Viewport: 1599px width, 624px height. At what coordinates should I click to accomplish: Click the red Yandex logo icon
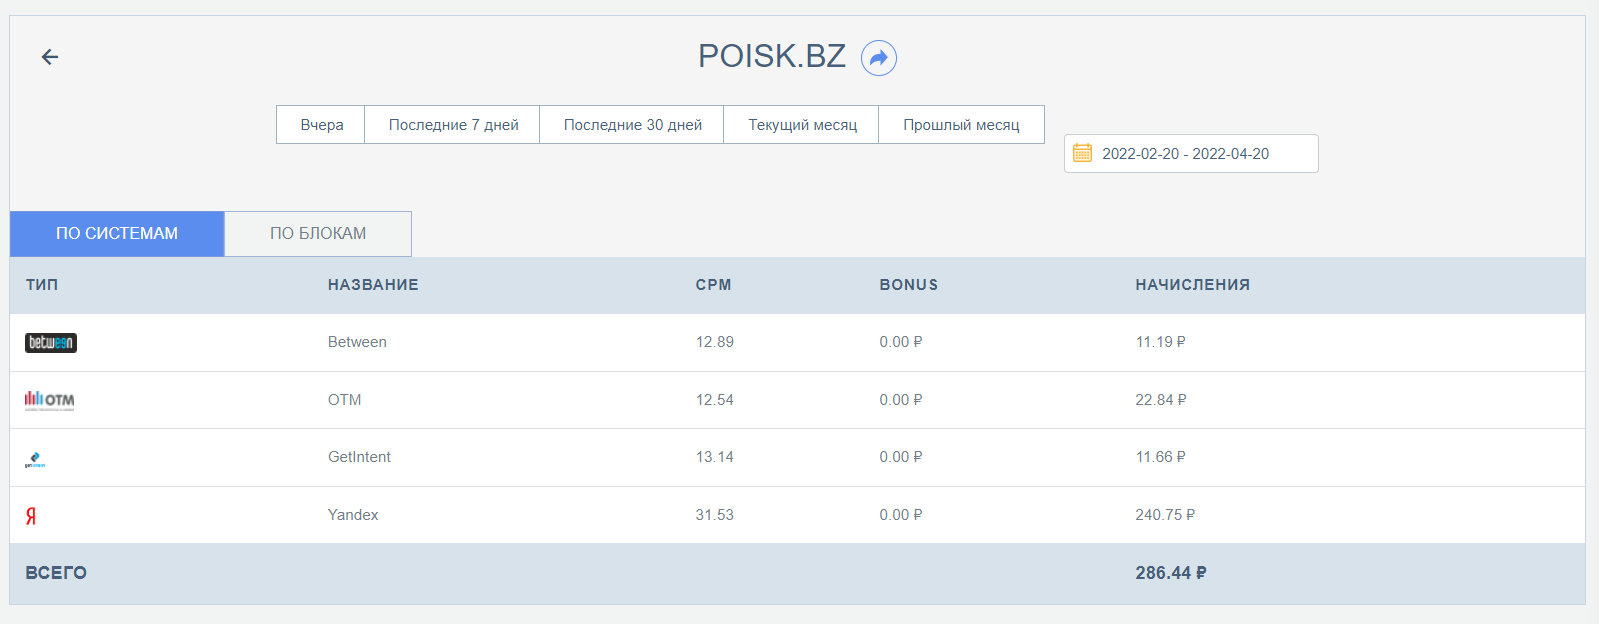31,516
